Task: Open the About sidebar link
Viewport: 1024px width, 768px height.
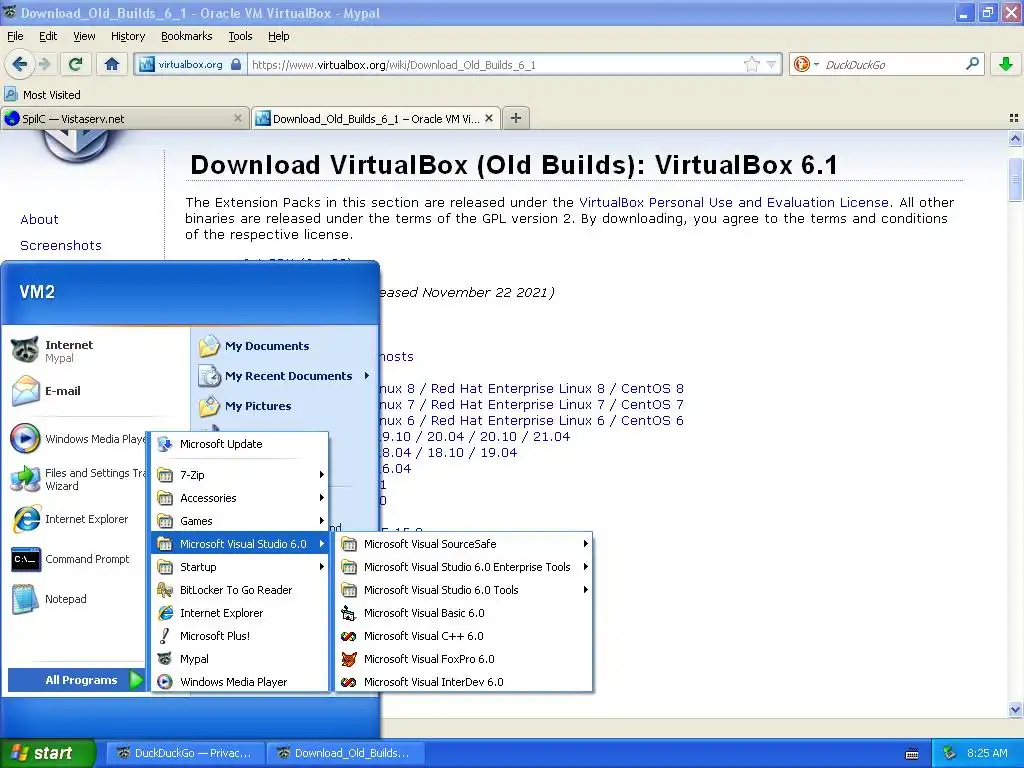Action: 39,219
